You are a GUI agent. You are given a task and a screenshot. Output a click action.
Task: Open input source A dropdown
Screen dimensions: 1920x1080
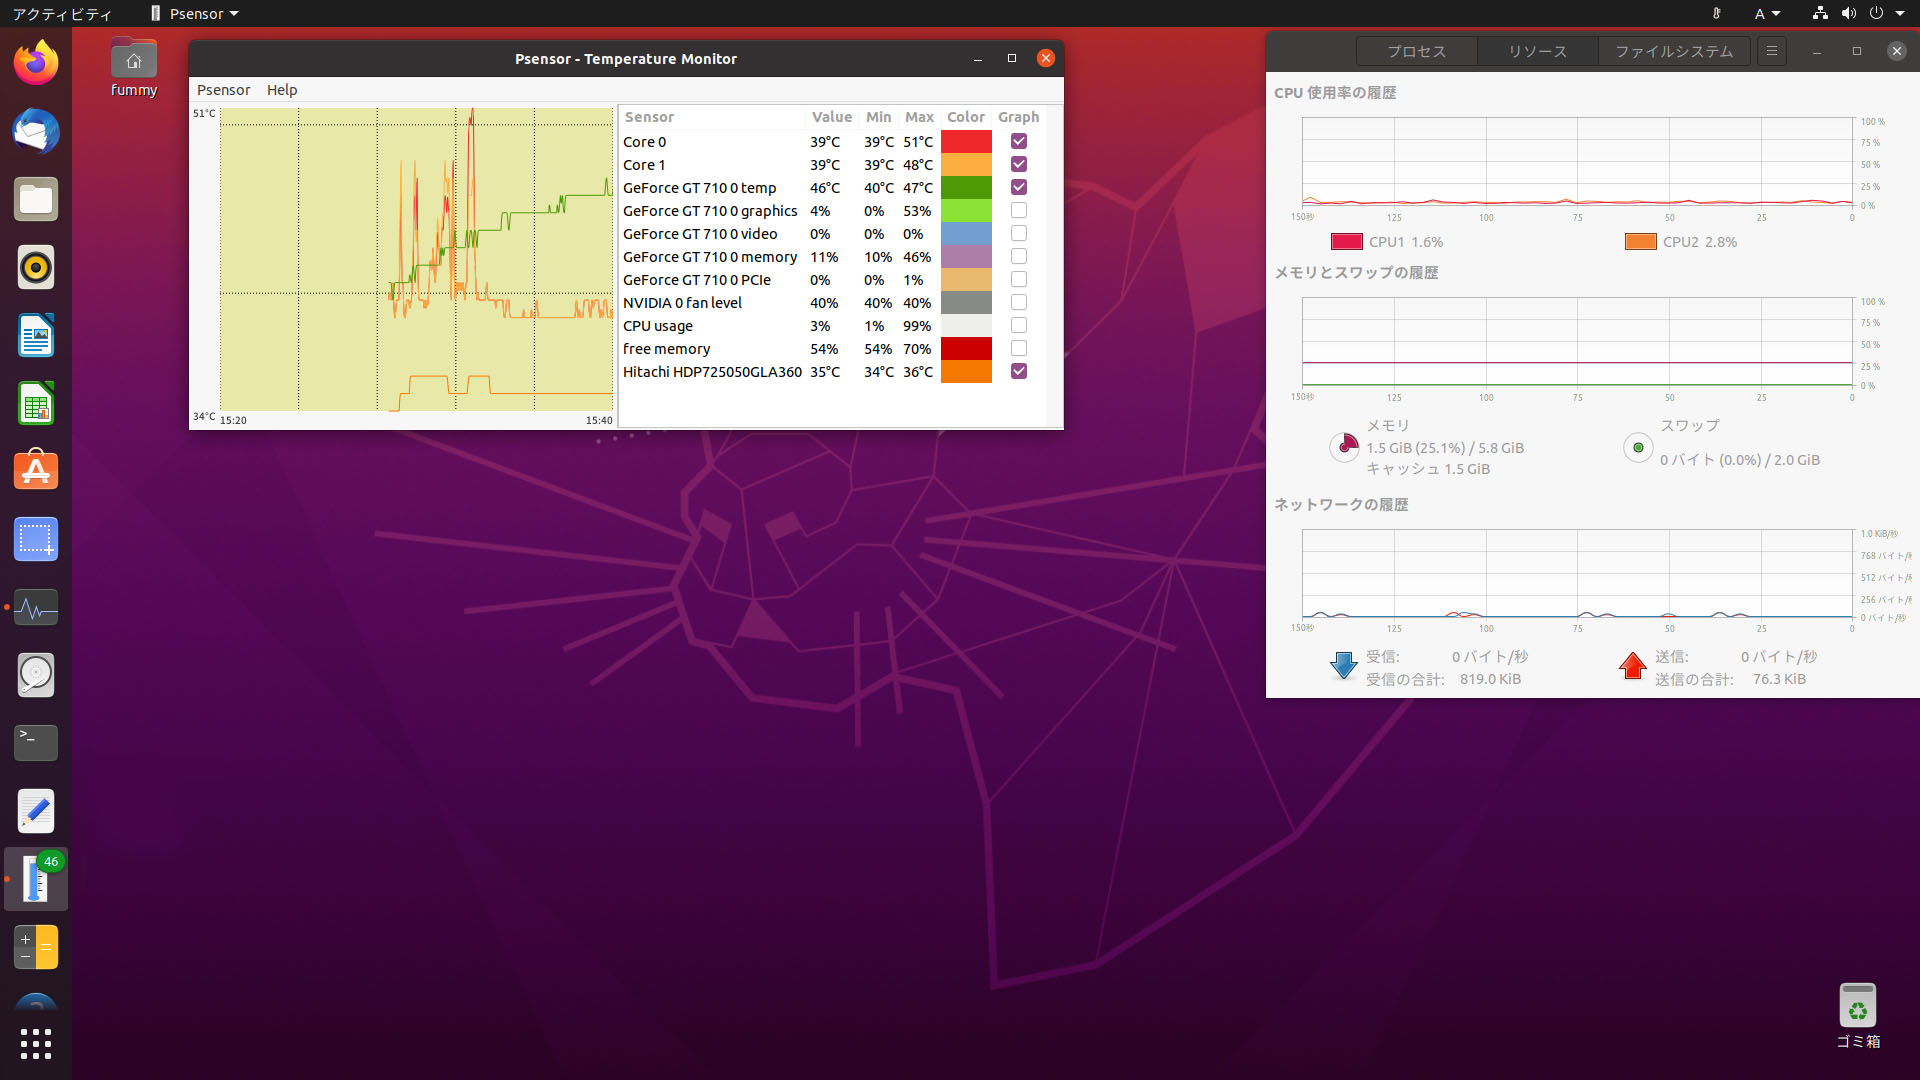coord(1767,14)
